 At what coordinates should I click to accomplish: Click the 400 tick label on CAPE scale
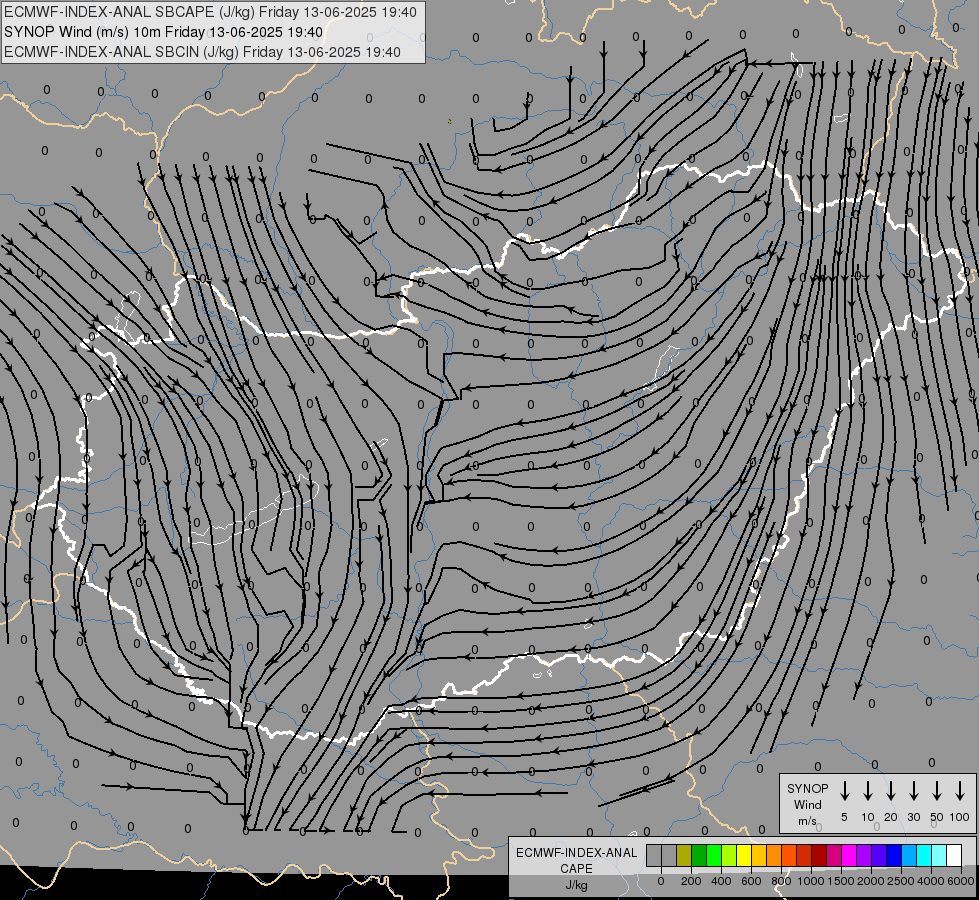[x=721, y=881]
